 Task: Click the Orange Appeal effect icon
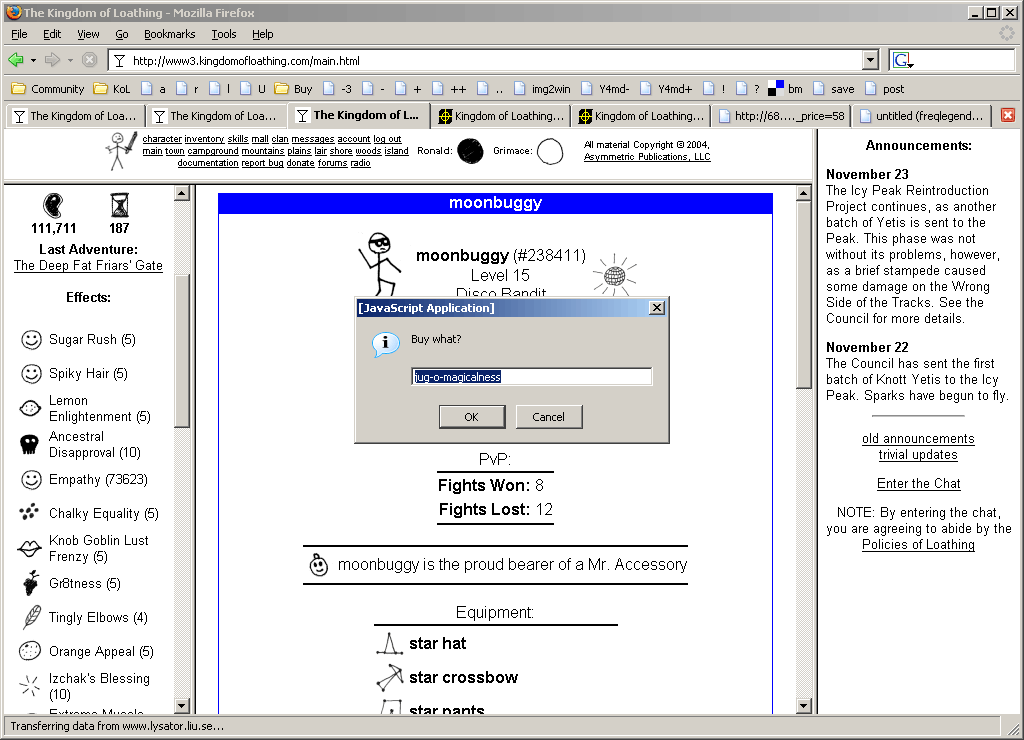coord(30,651)
